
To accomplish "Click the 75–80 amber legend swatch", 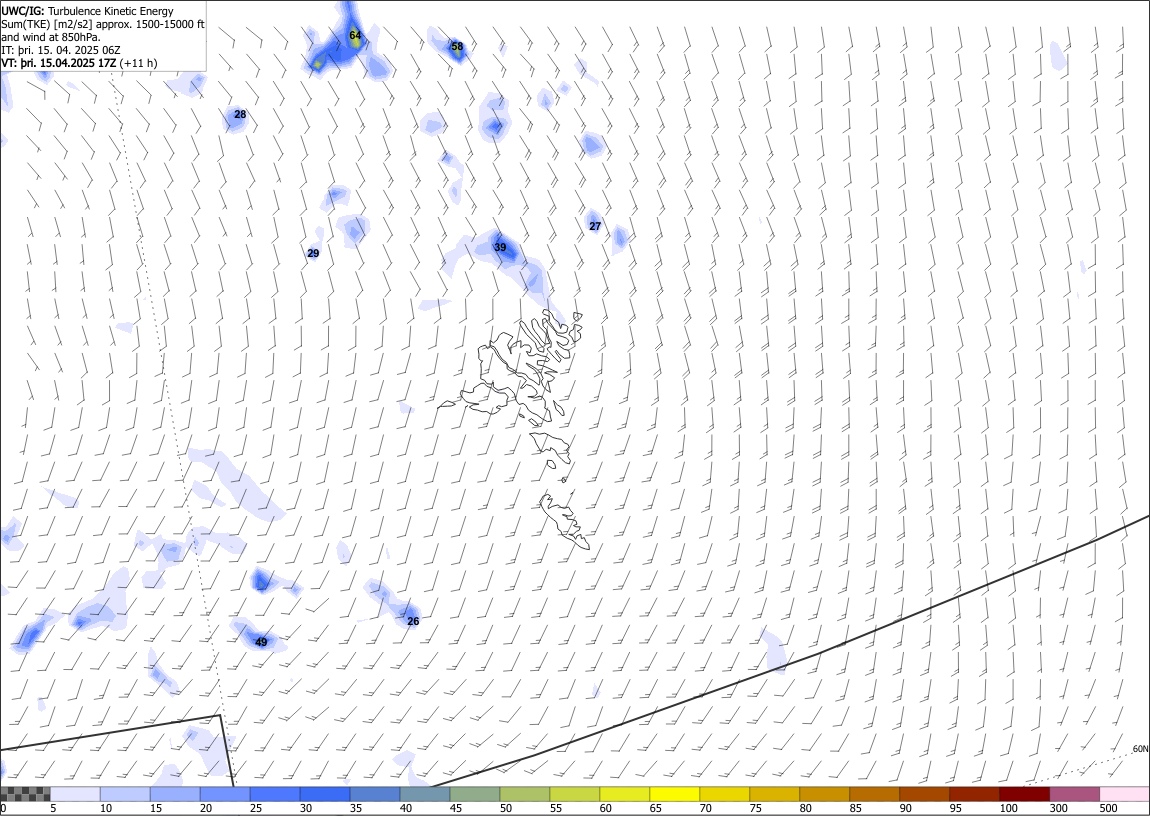I will coord(774,794).
